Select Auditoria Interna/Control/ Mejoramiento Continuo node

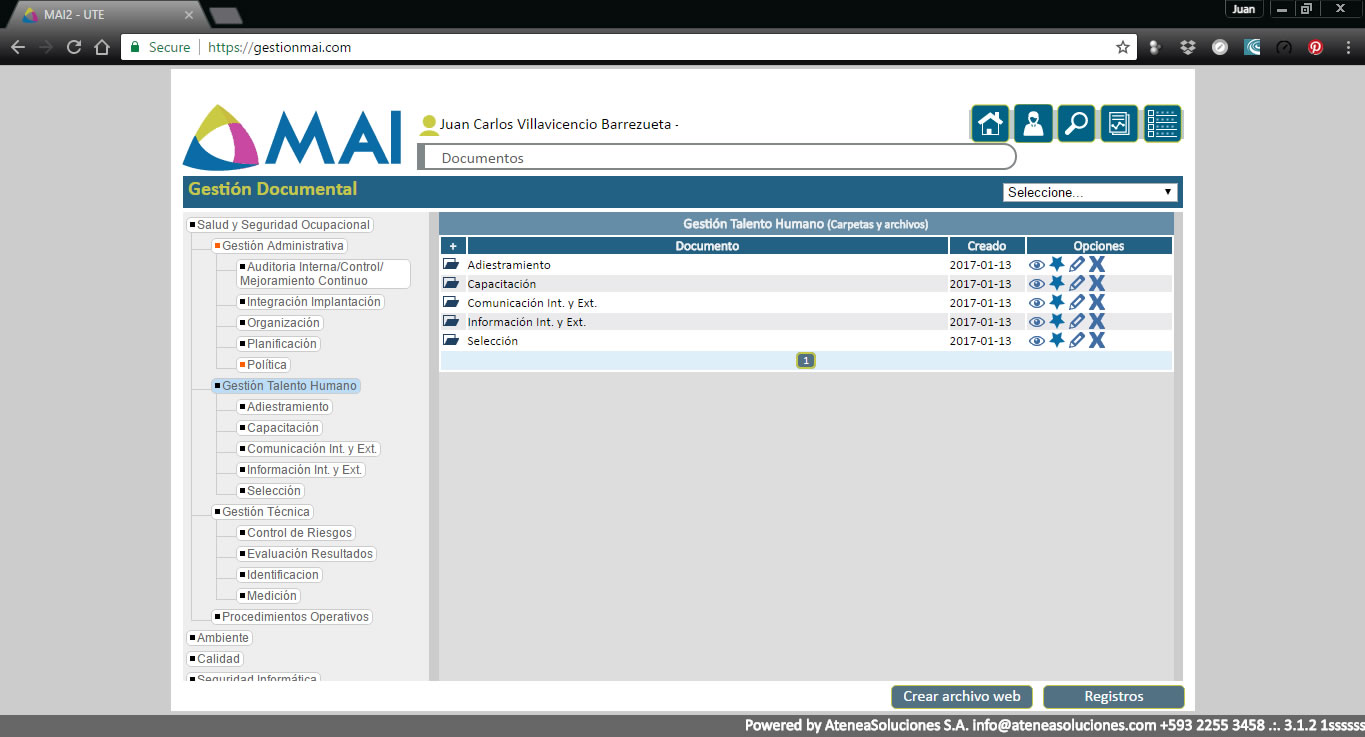[323, 274]
